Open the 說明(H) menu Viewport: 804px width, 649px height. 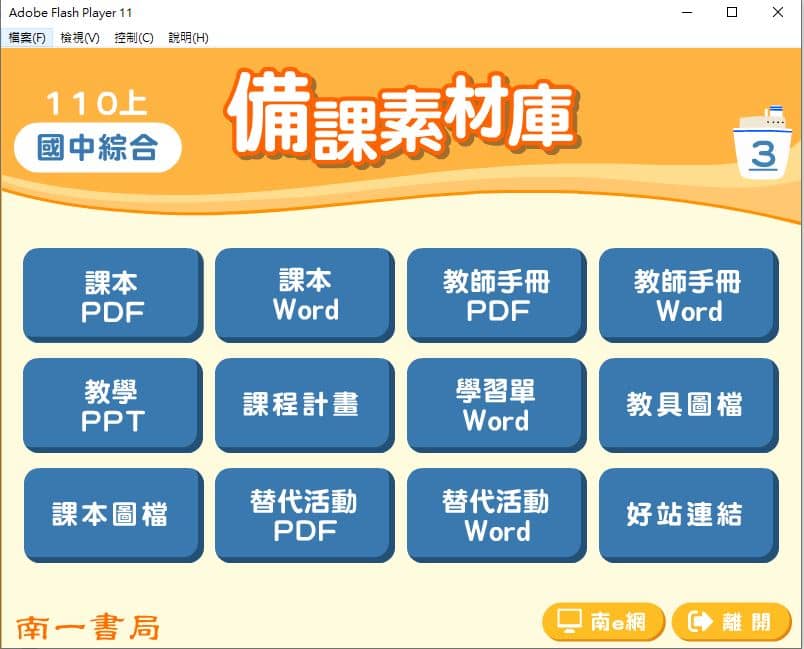coord(188,37)
